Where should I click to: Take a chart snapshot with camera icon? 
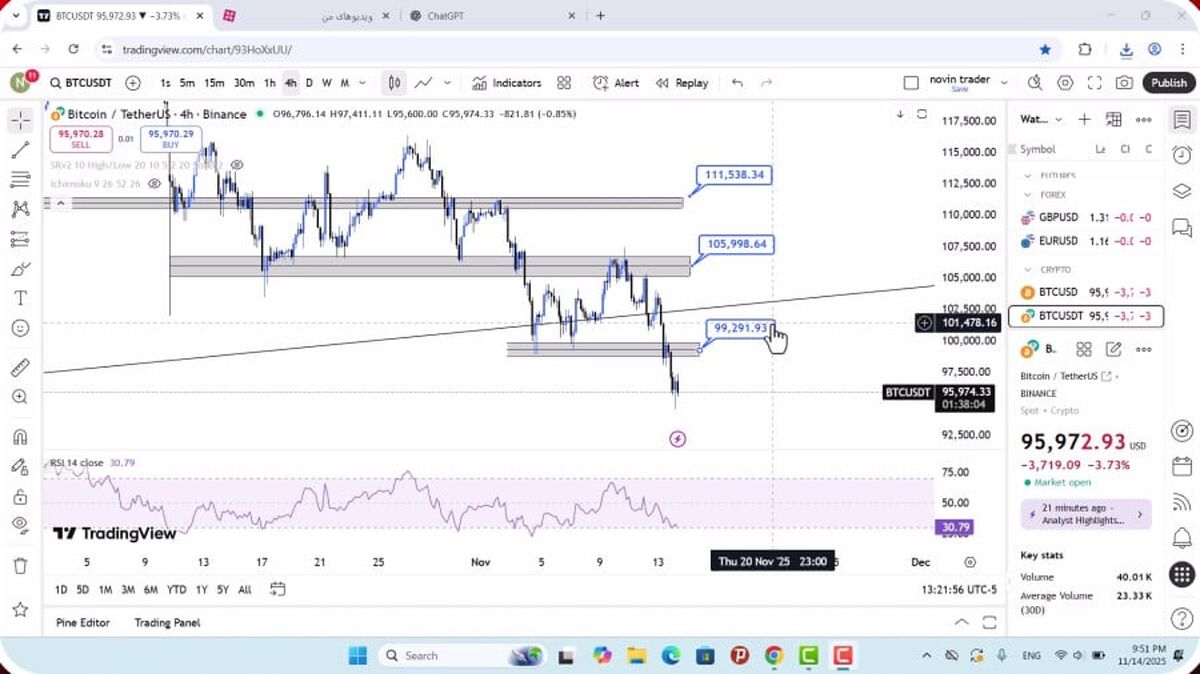(x=1124, y=83)
